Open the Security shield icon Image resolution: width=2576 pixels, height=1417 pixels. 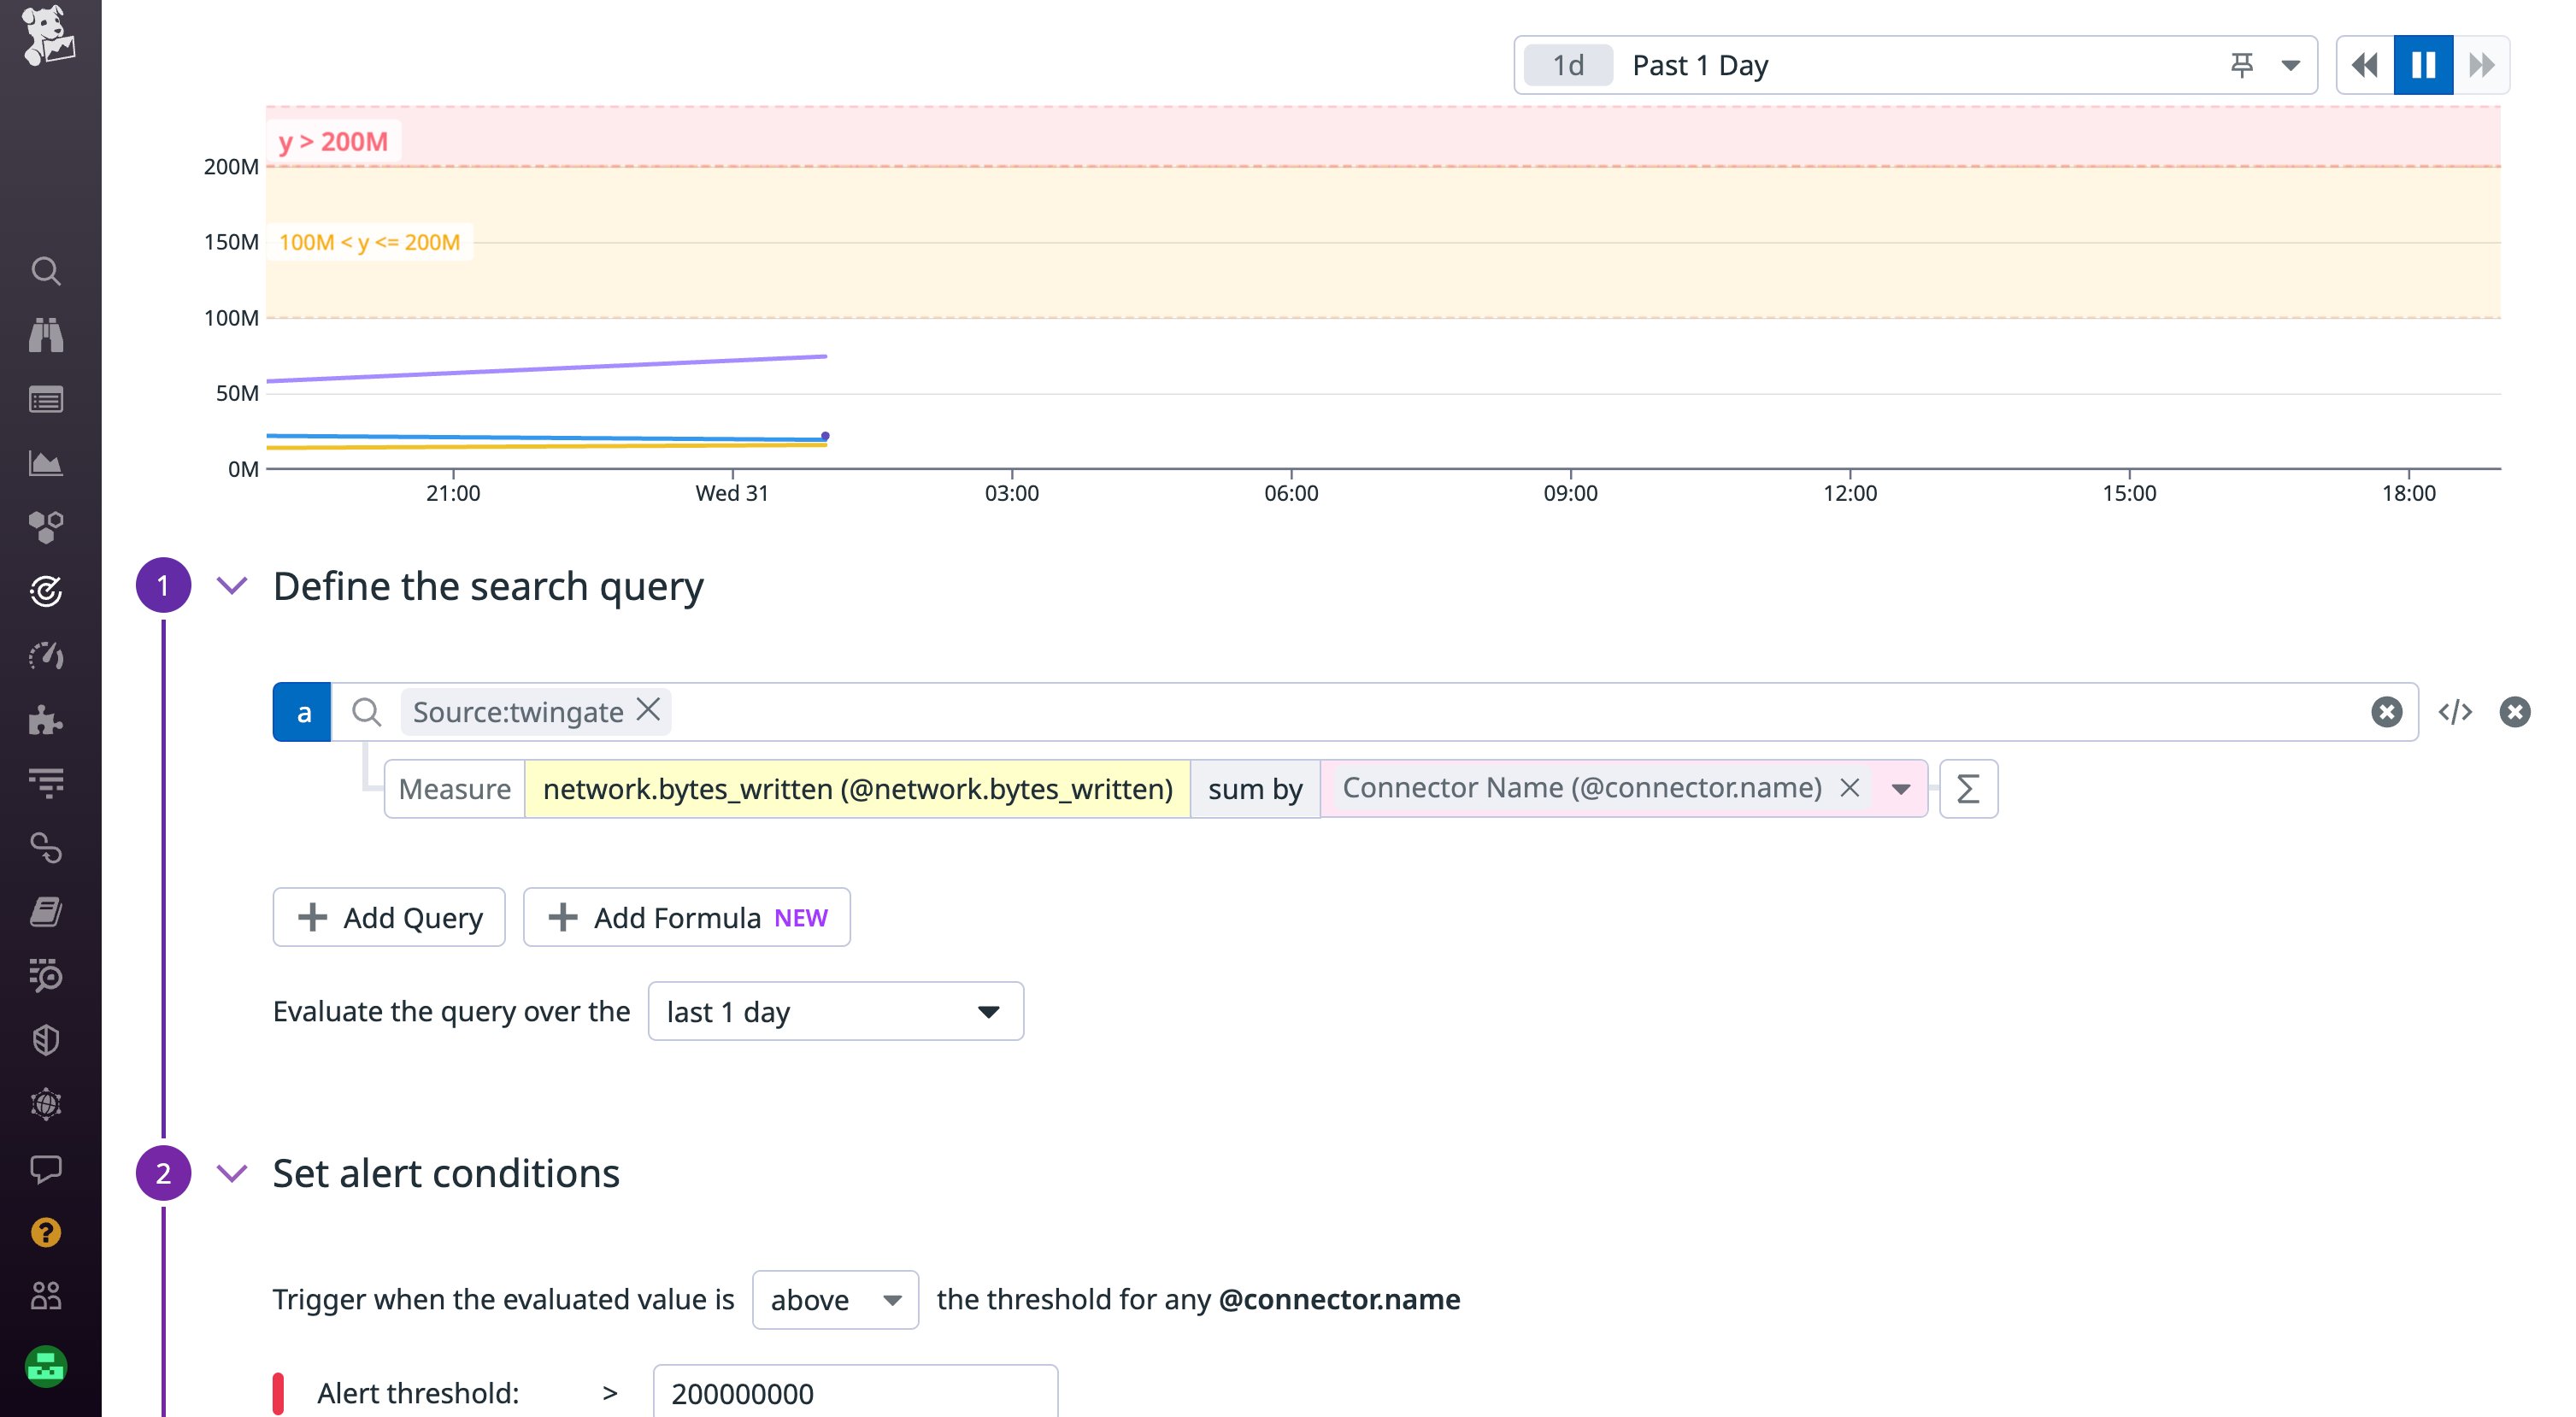46,1040
